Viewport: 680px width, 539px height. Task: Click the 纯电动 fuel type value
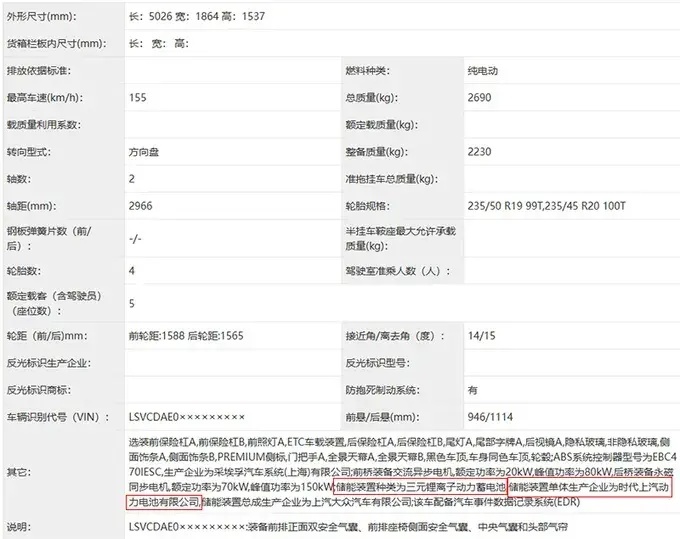482,71
